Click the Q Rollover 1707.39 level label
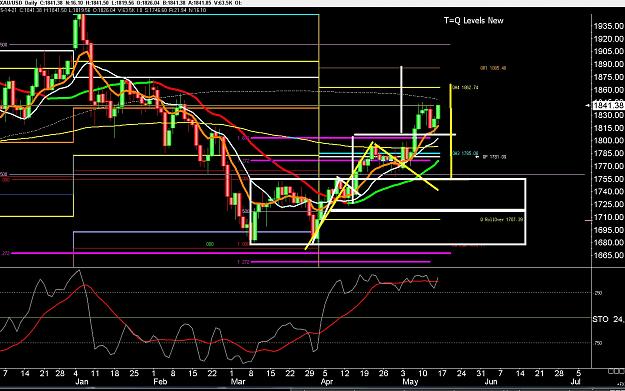Screen dimensions: 625x391 501,220
